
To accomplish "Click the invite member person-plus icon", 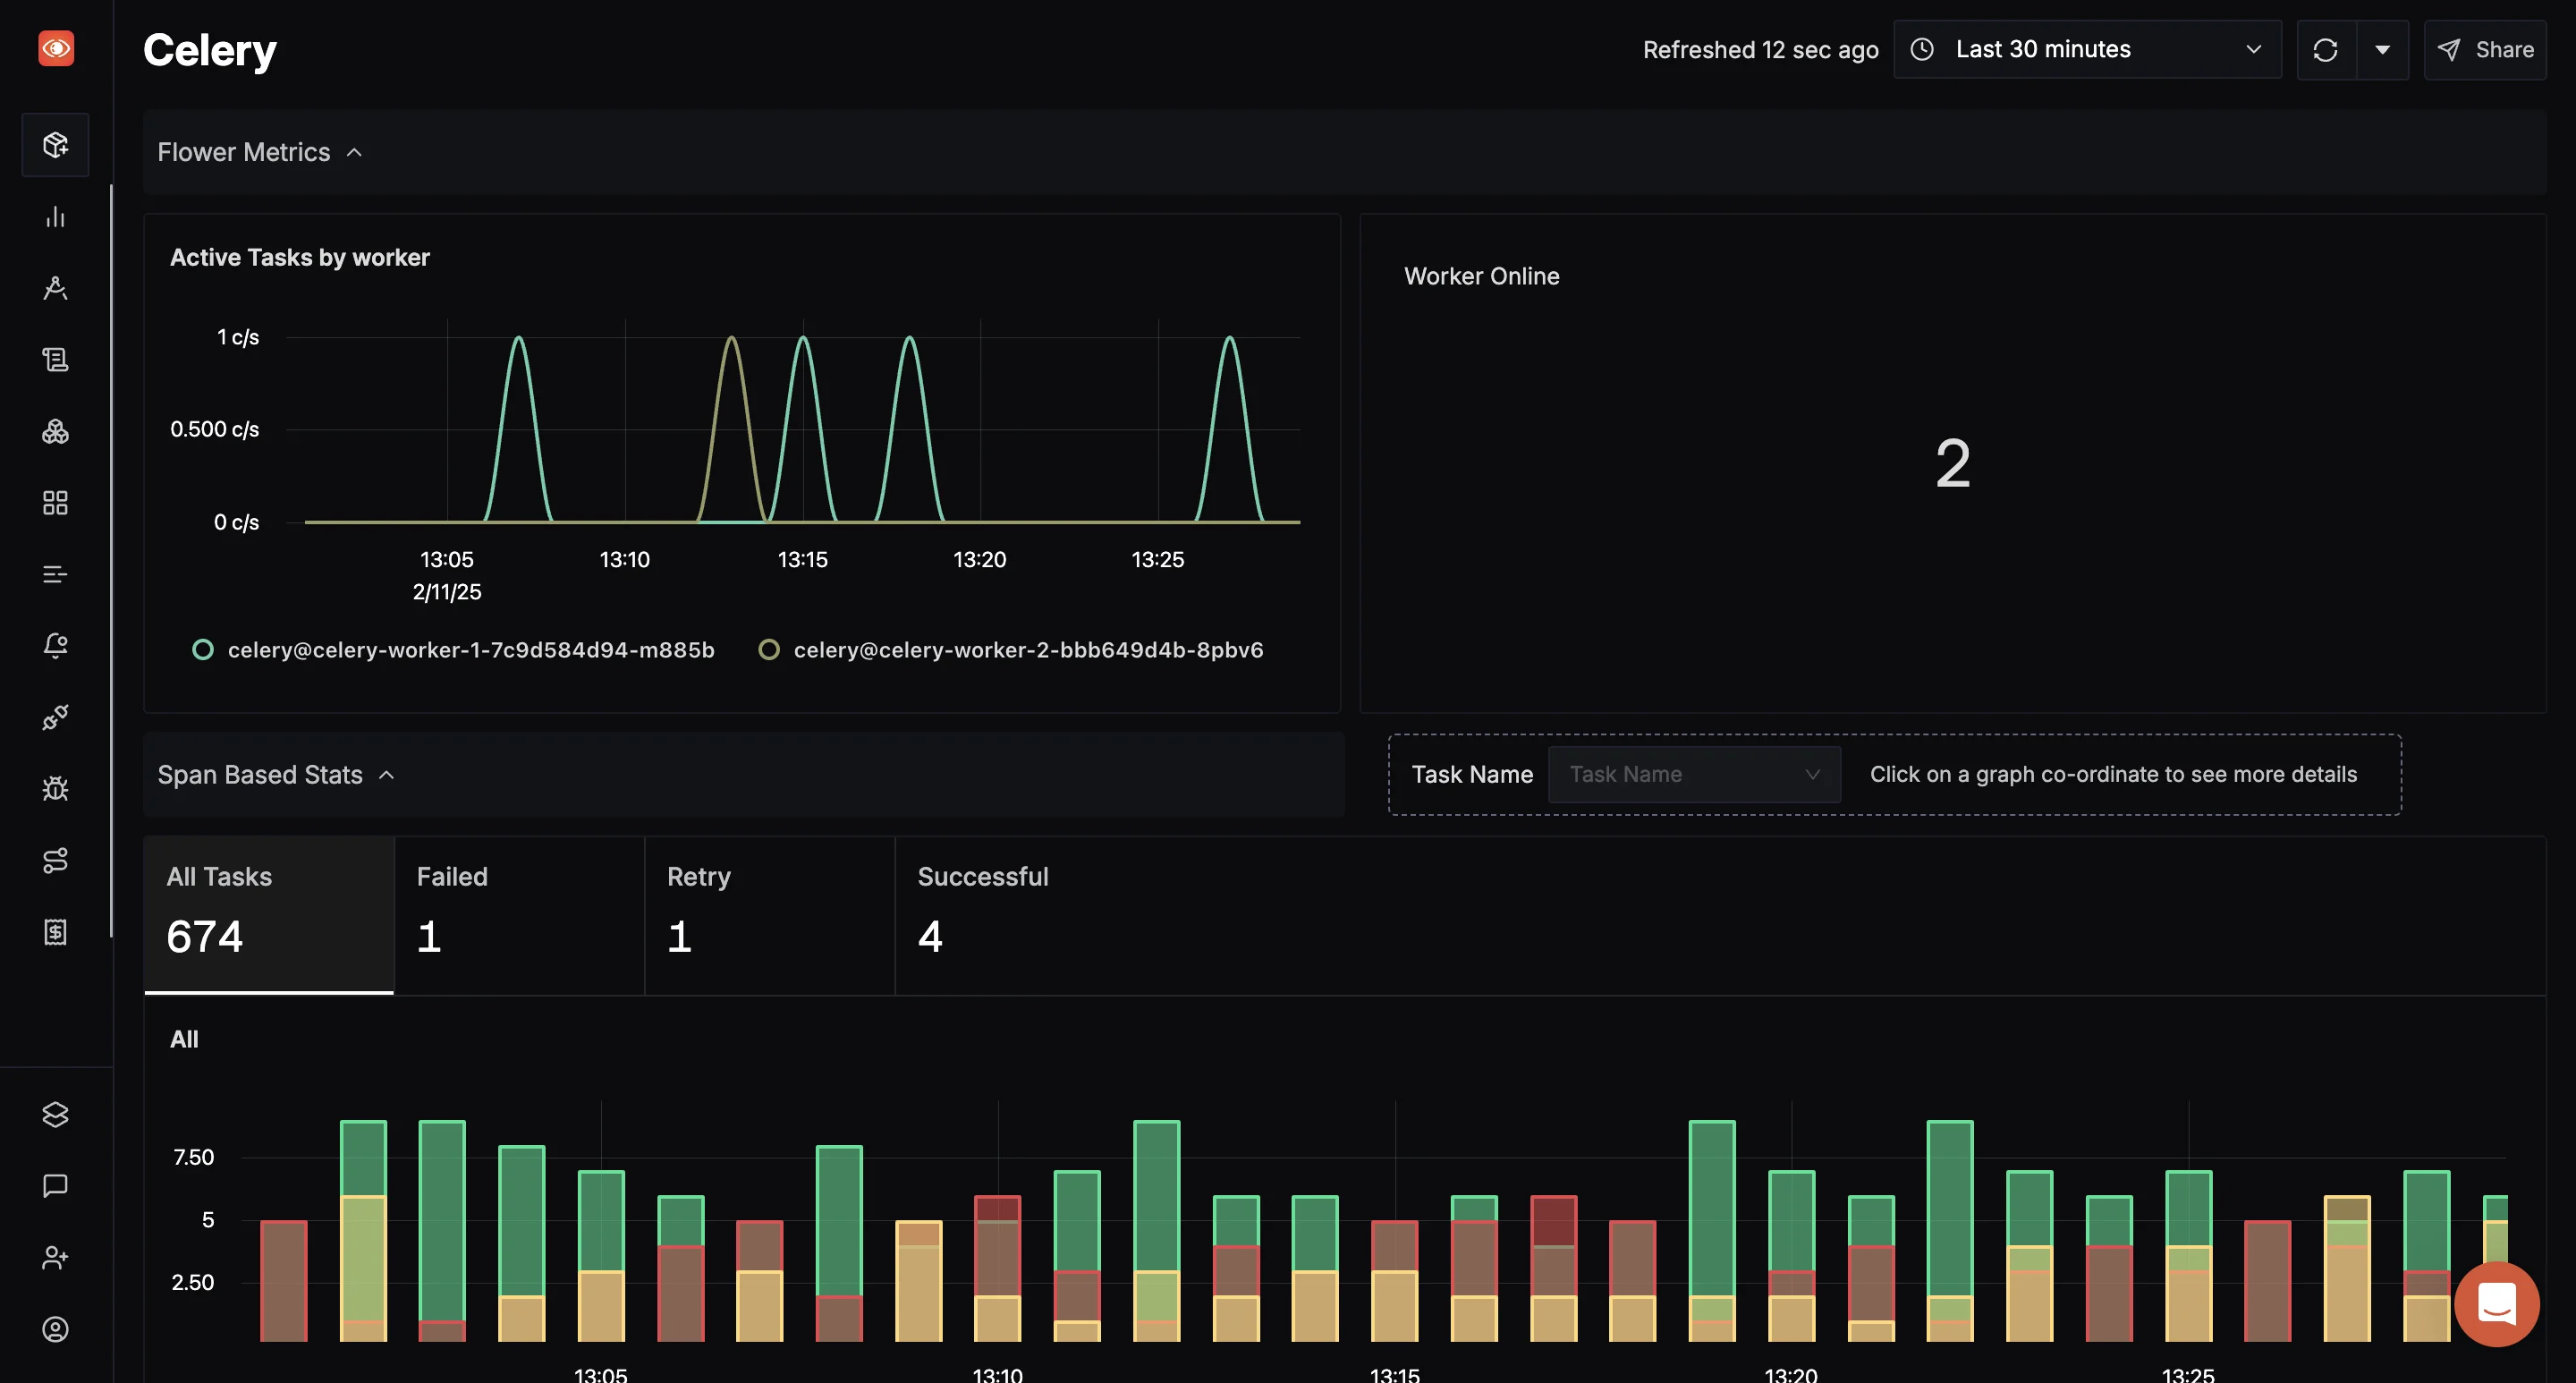I will 56,1257.
